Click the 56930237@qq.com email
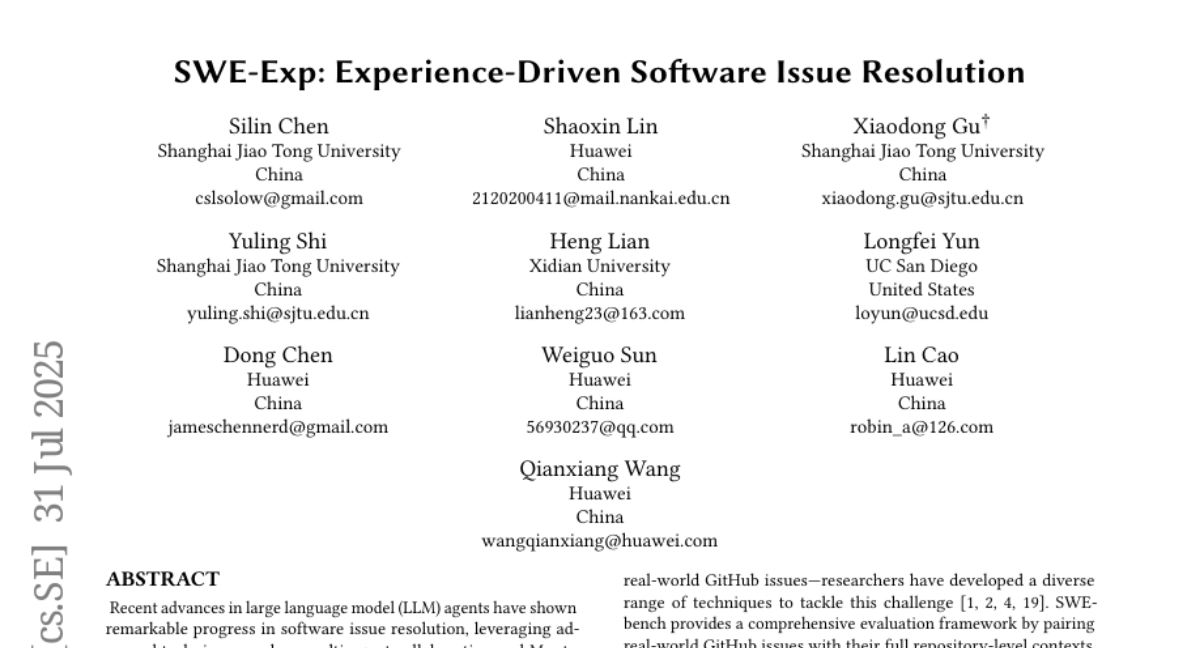The width and height of the screenshot is (1200, 648). pos(600,427)
